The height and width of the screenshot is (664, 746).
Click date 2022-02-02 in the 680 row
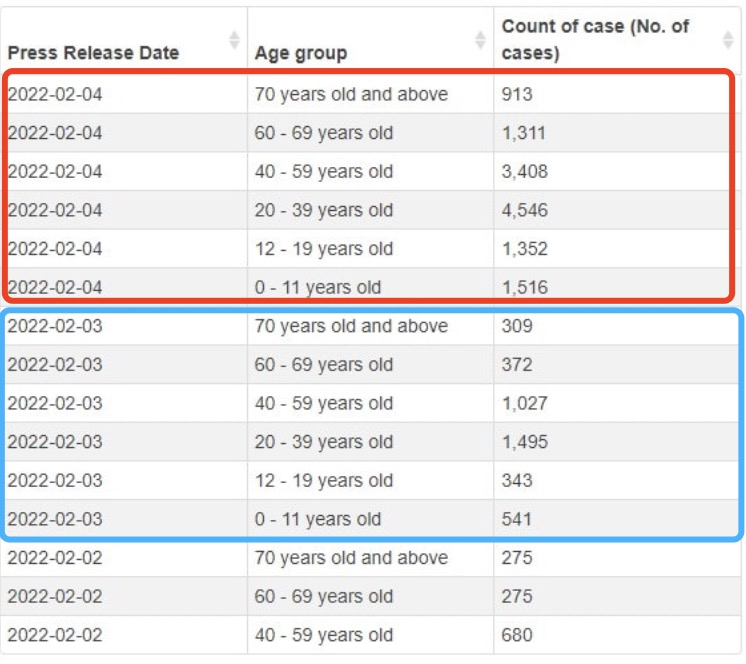click(x=55, y=635)
